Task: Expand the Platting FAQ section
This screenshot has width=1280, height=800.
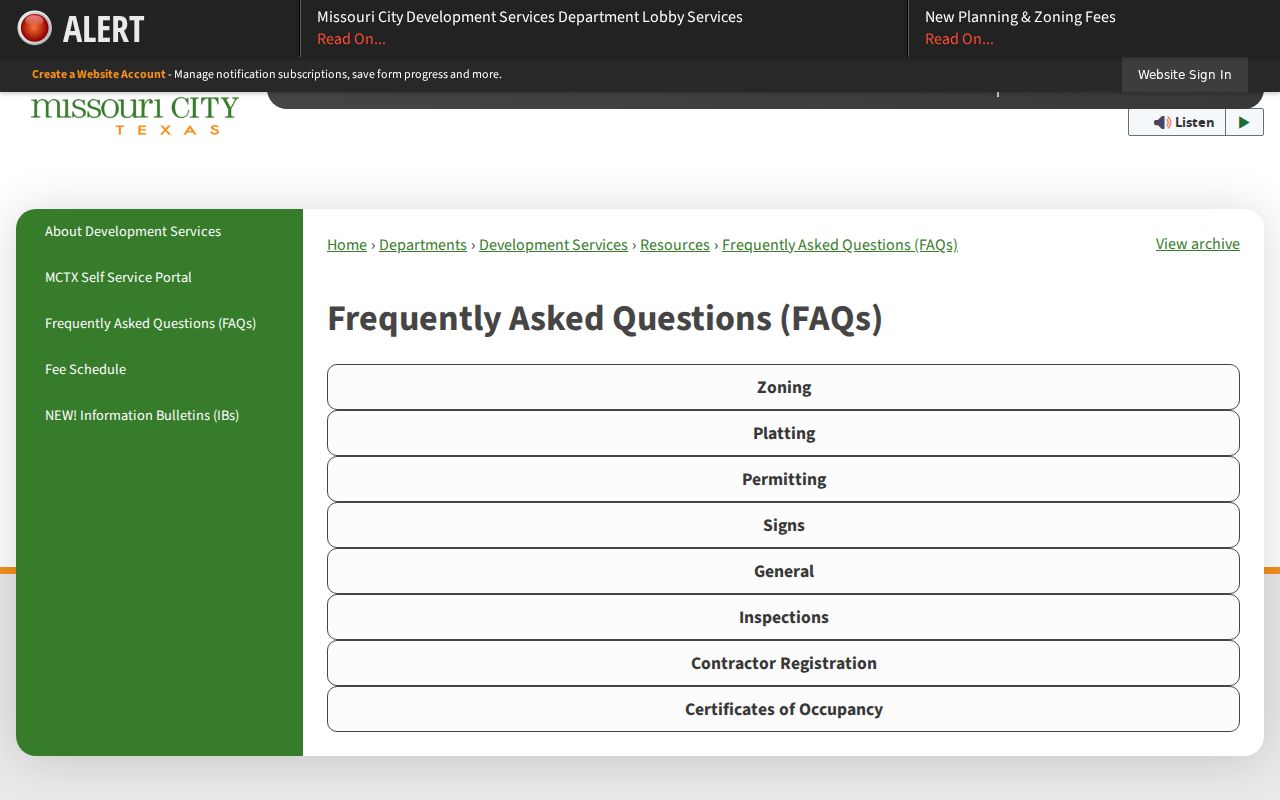Action: (783, 433)
